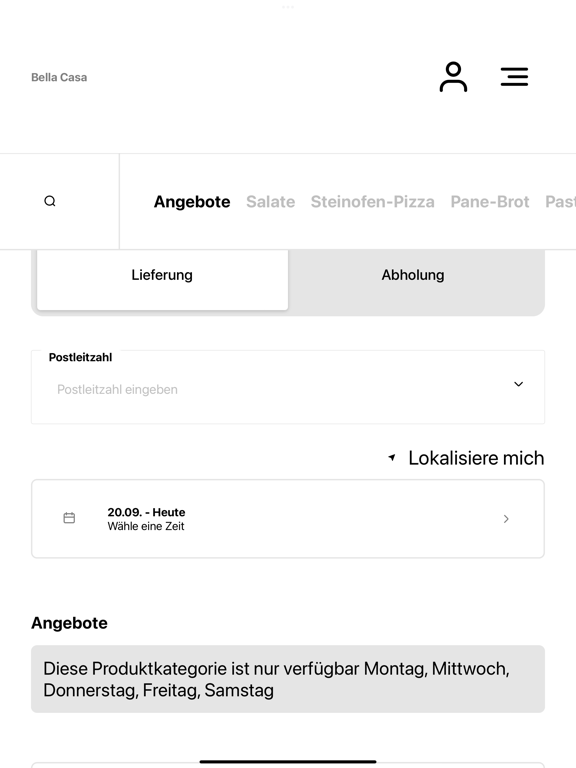This screenshot has width=576, height=768.
Task: Switch to the Salate category tab
Action: pos(270,202)
